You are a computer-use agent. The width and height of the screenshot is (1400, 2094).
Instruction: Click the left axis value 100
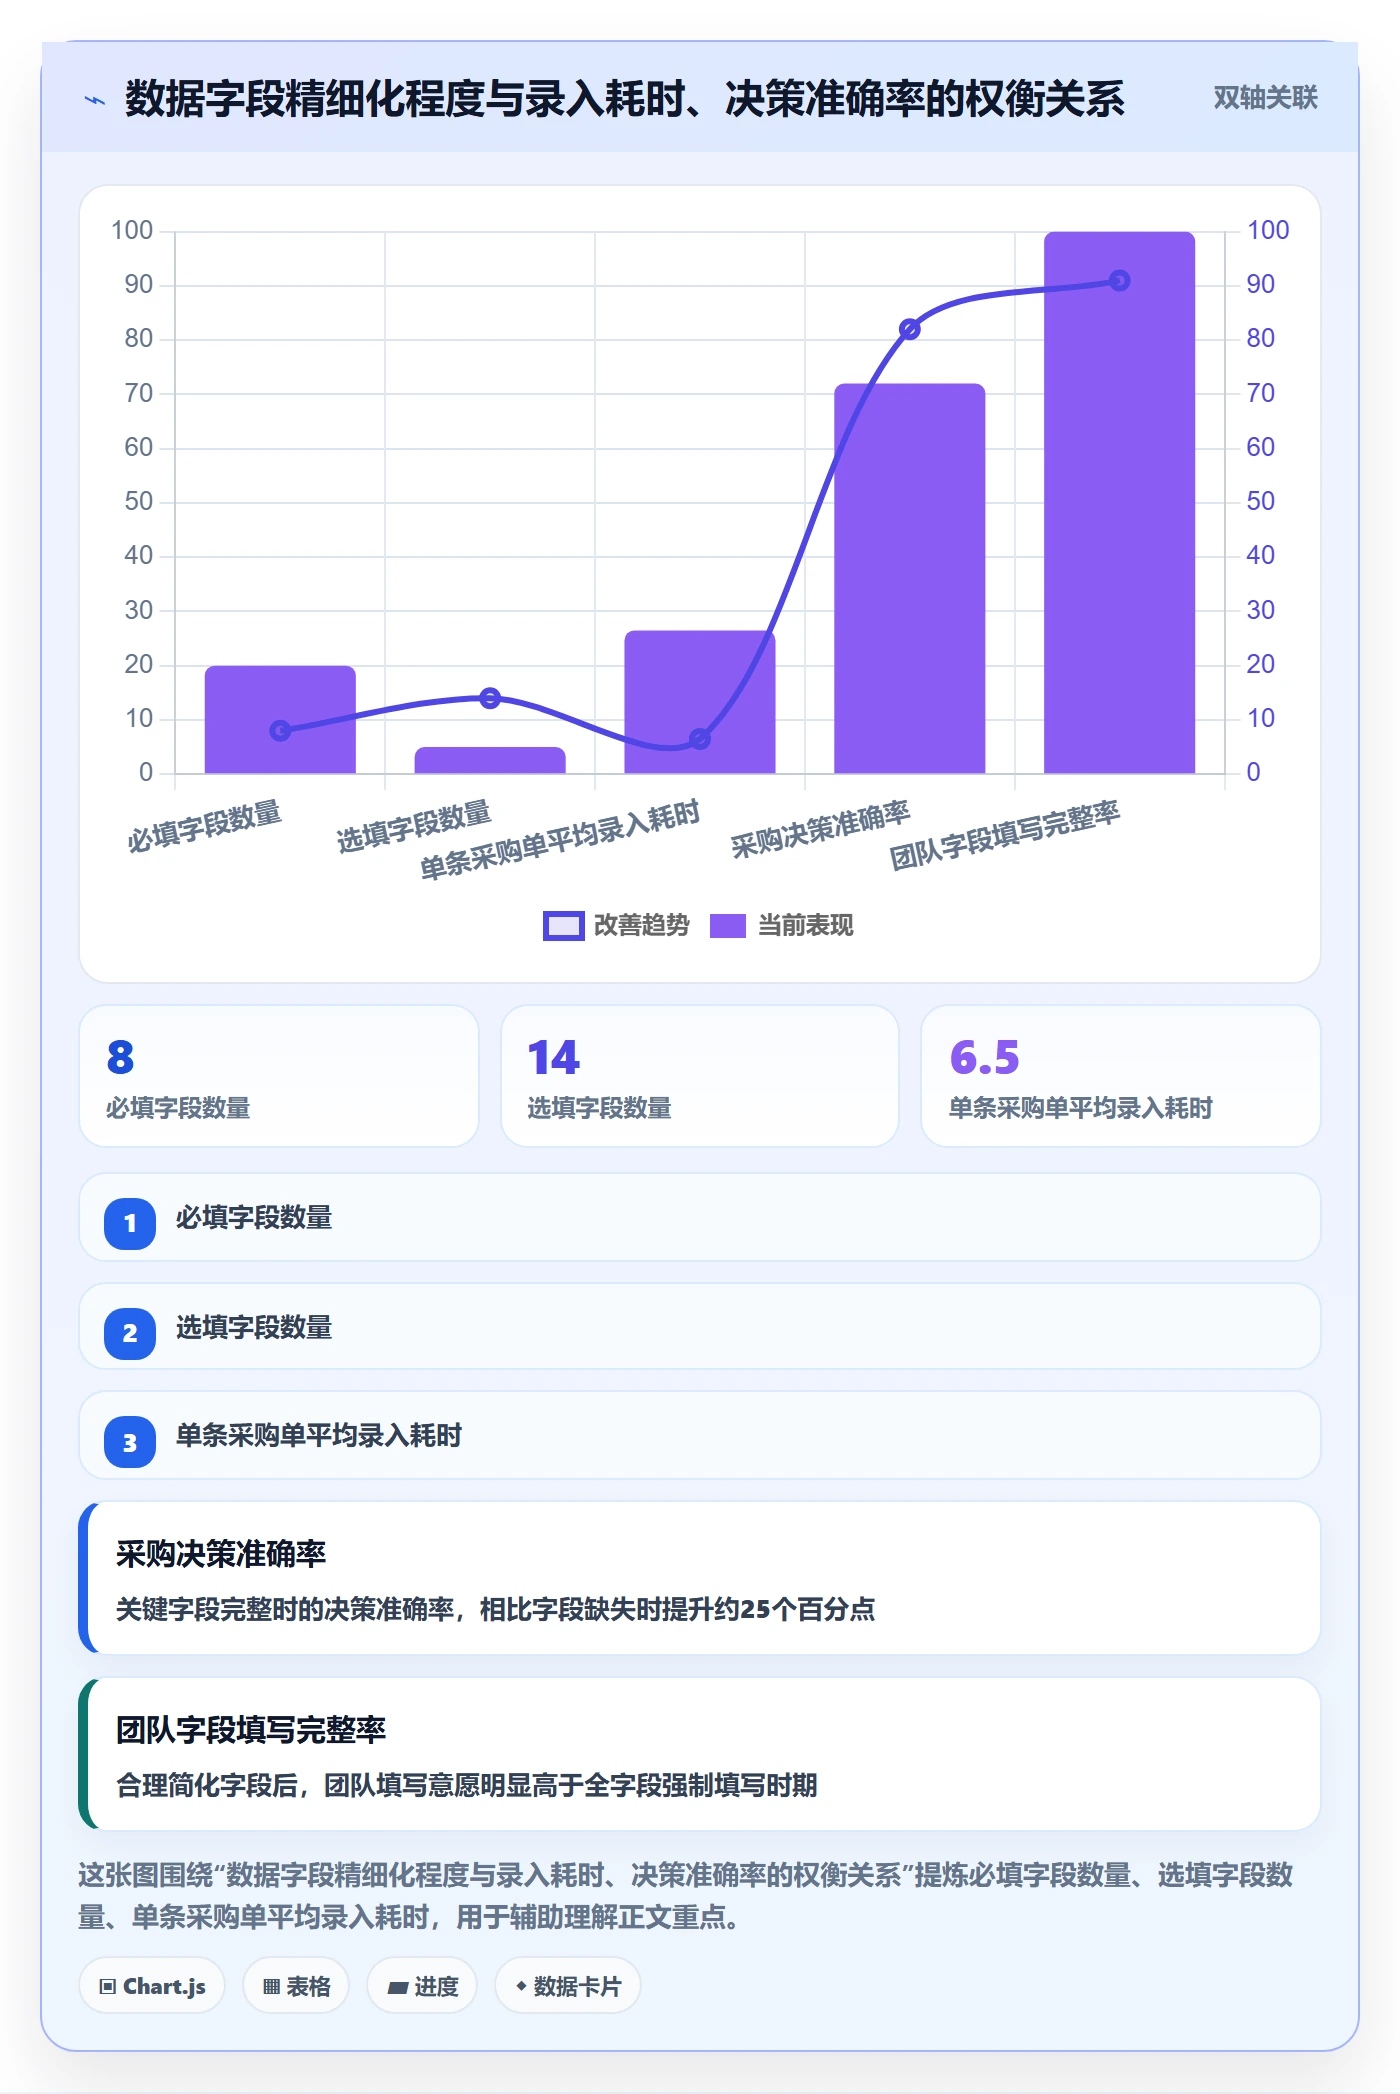click(132, 231)
